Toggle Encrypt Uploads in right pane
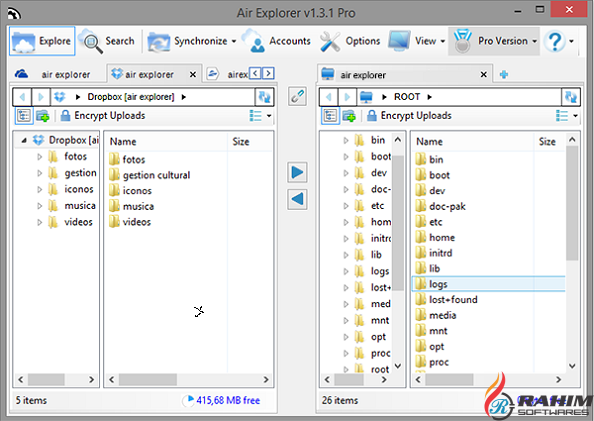This screenshot has width=594, height=421. pyautogui.click(x=409, y=116)
